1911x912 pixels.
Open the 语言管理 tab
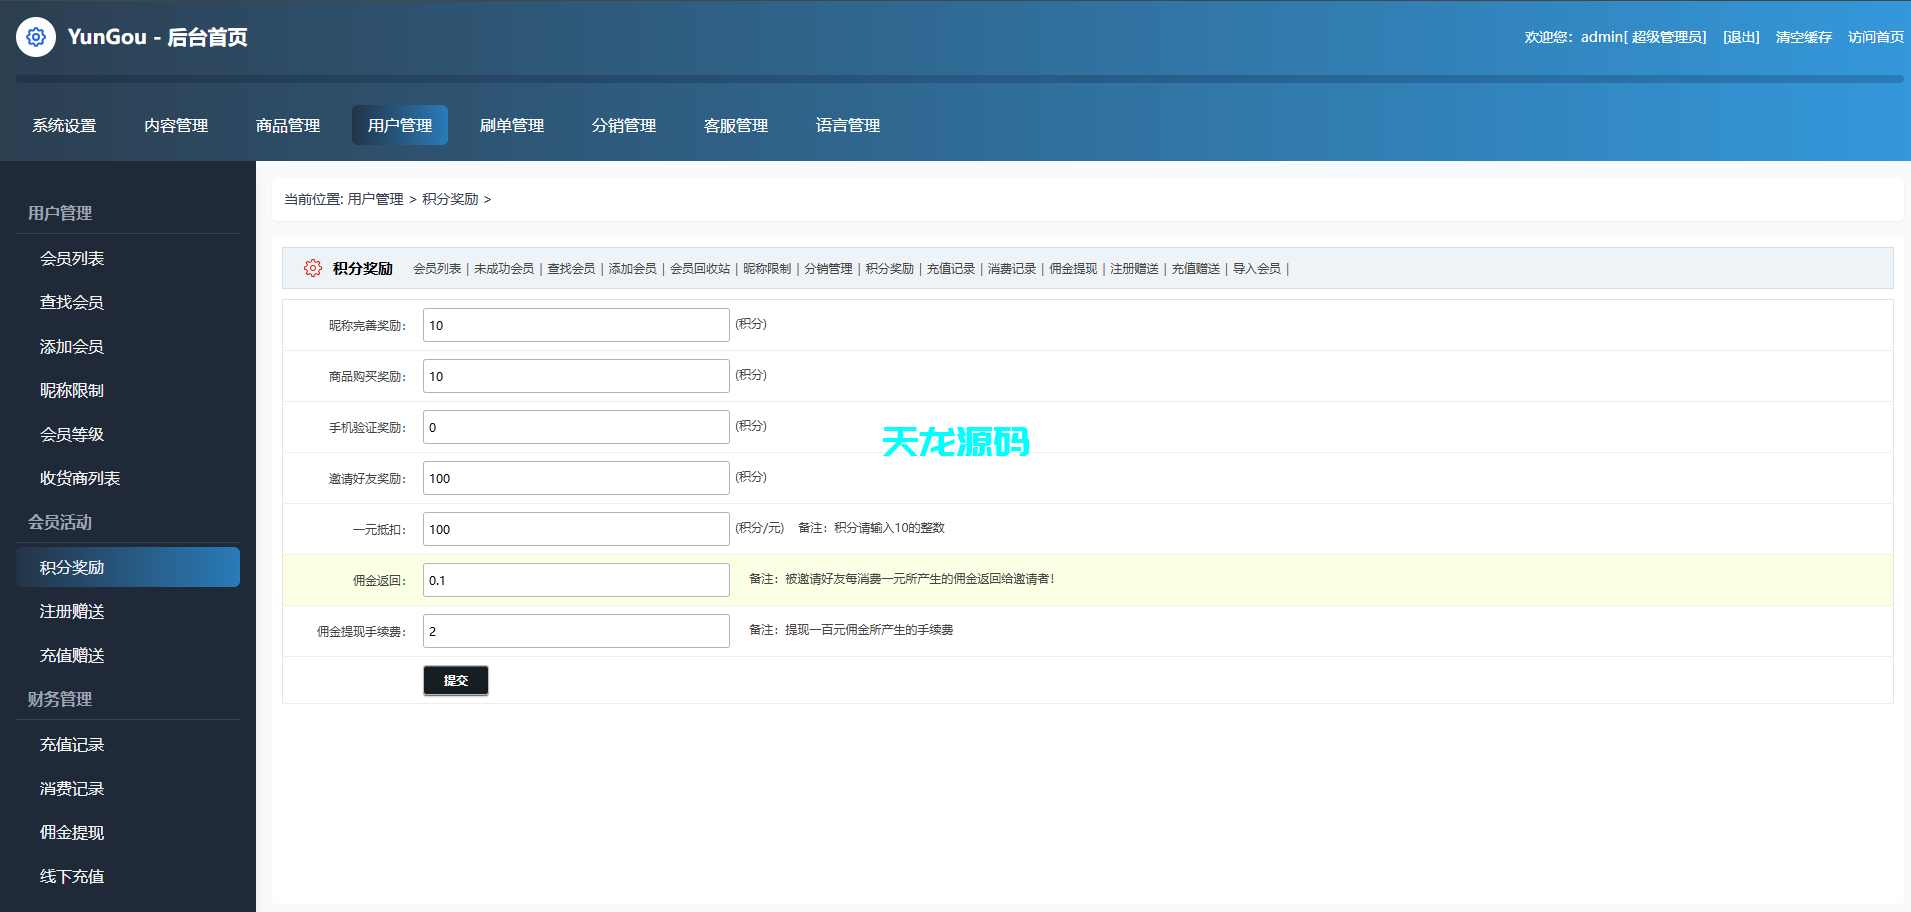pyautogui.click(x=846, y=125)
